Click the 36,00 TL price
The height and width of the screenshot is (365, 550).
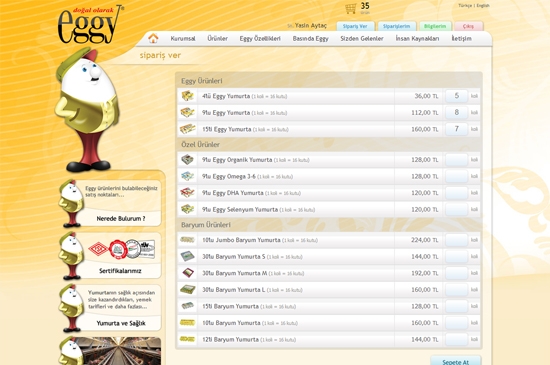tap(427, 96)
